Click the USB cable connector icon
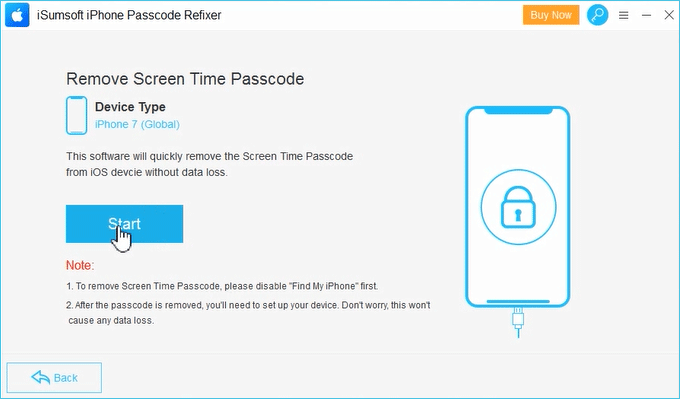Image resolution: width=680 pixels, height=399 pixels. (x=518, y=321)
